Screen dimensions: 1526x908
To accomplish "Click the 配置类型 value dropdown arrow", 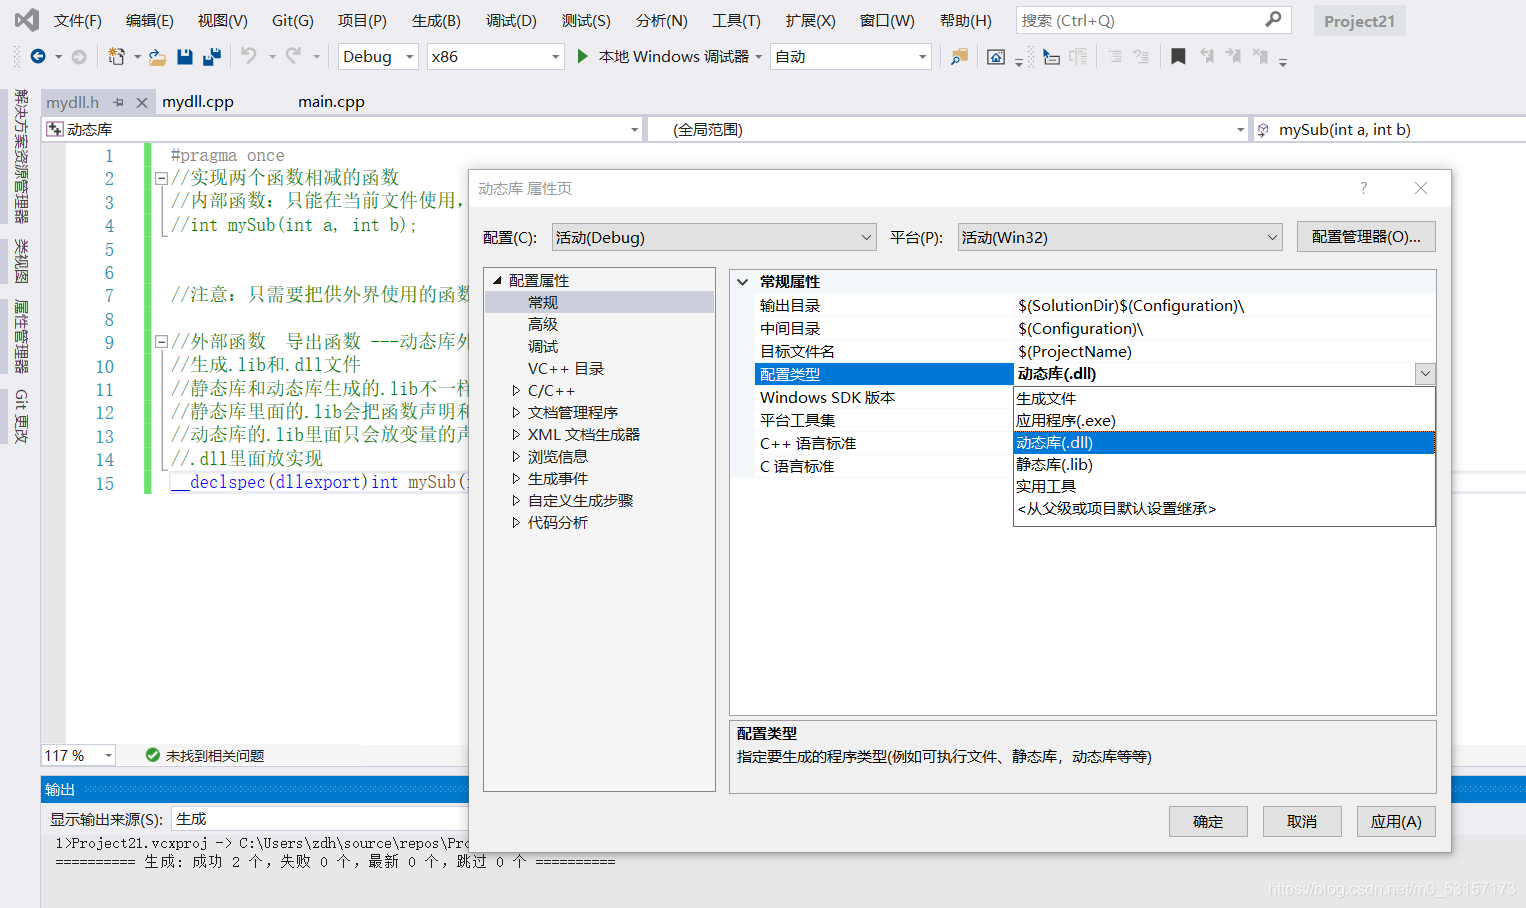I will pyautogui.click(x=1425, y=374).
